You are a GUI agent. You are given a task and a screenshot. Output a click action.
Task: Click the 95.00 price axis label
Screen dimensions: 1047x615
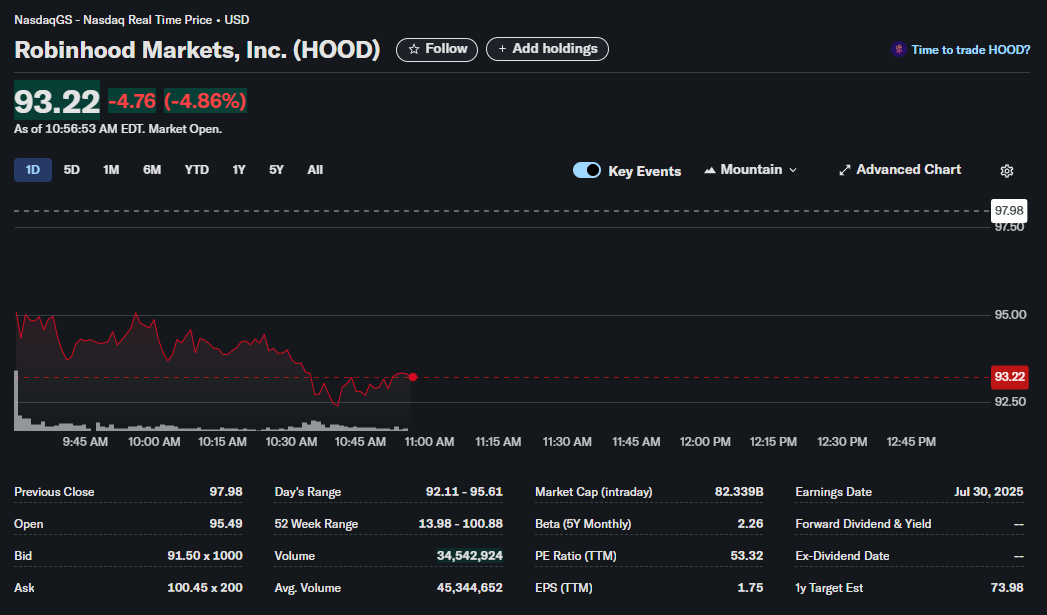point(1010,315)
